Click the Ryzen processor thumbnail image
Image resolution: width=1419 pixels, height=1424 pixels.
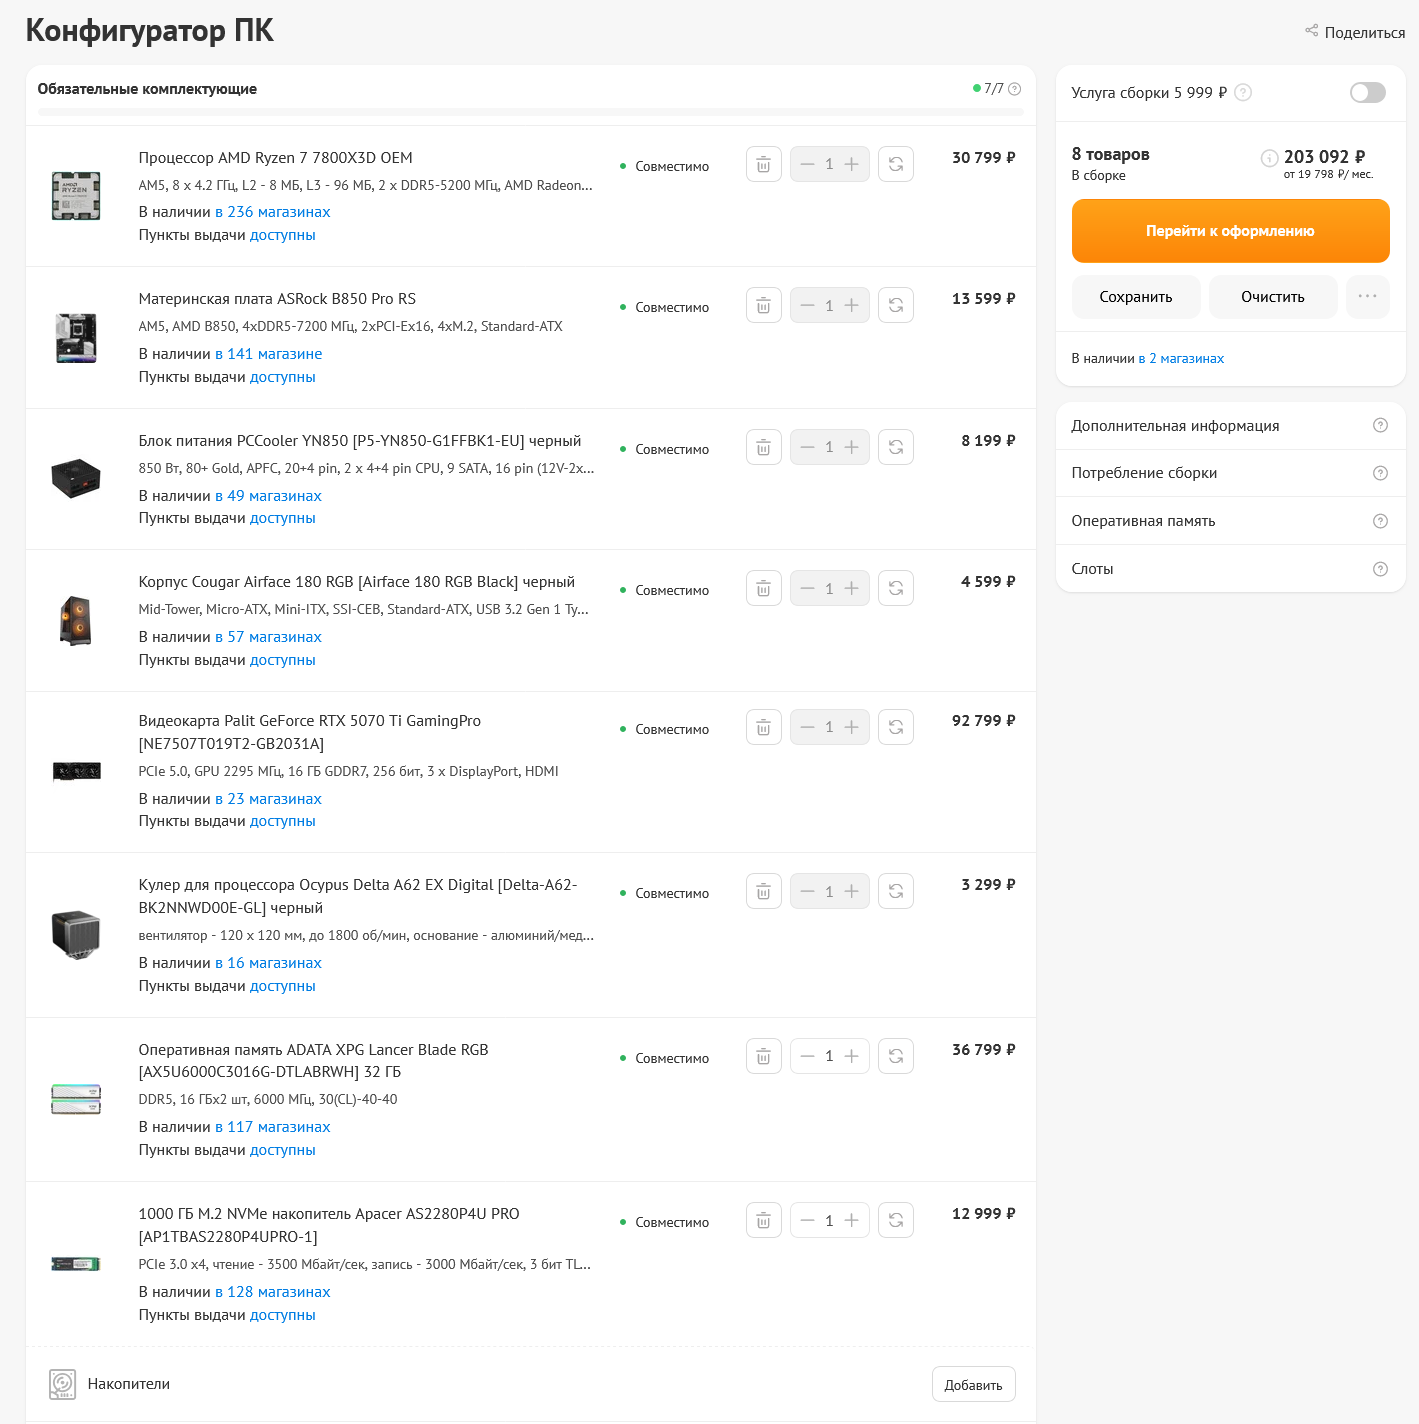pos(76,196)
